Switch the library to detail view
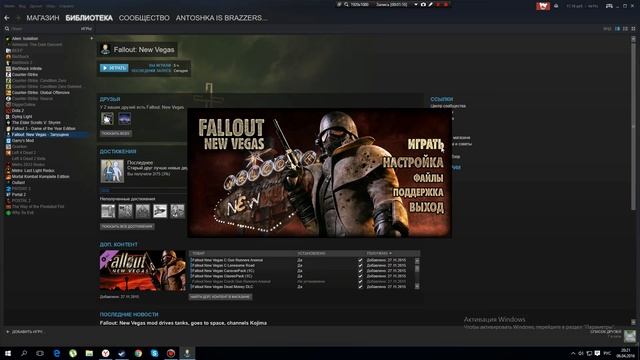This screenshot has height=360, width=640. click(617, 29)
